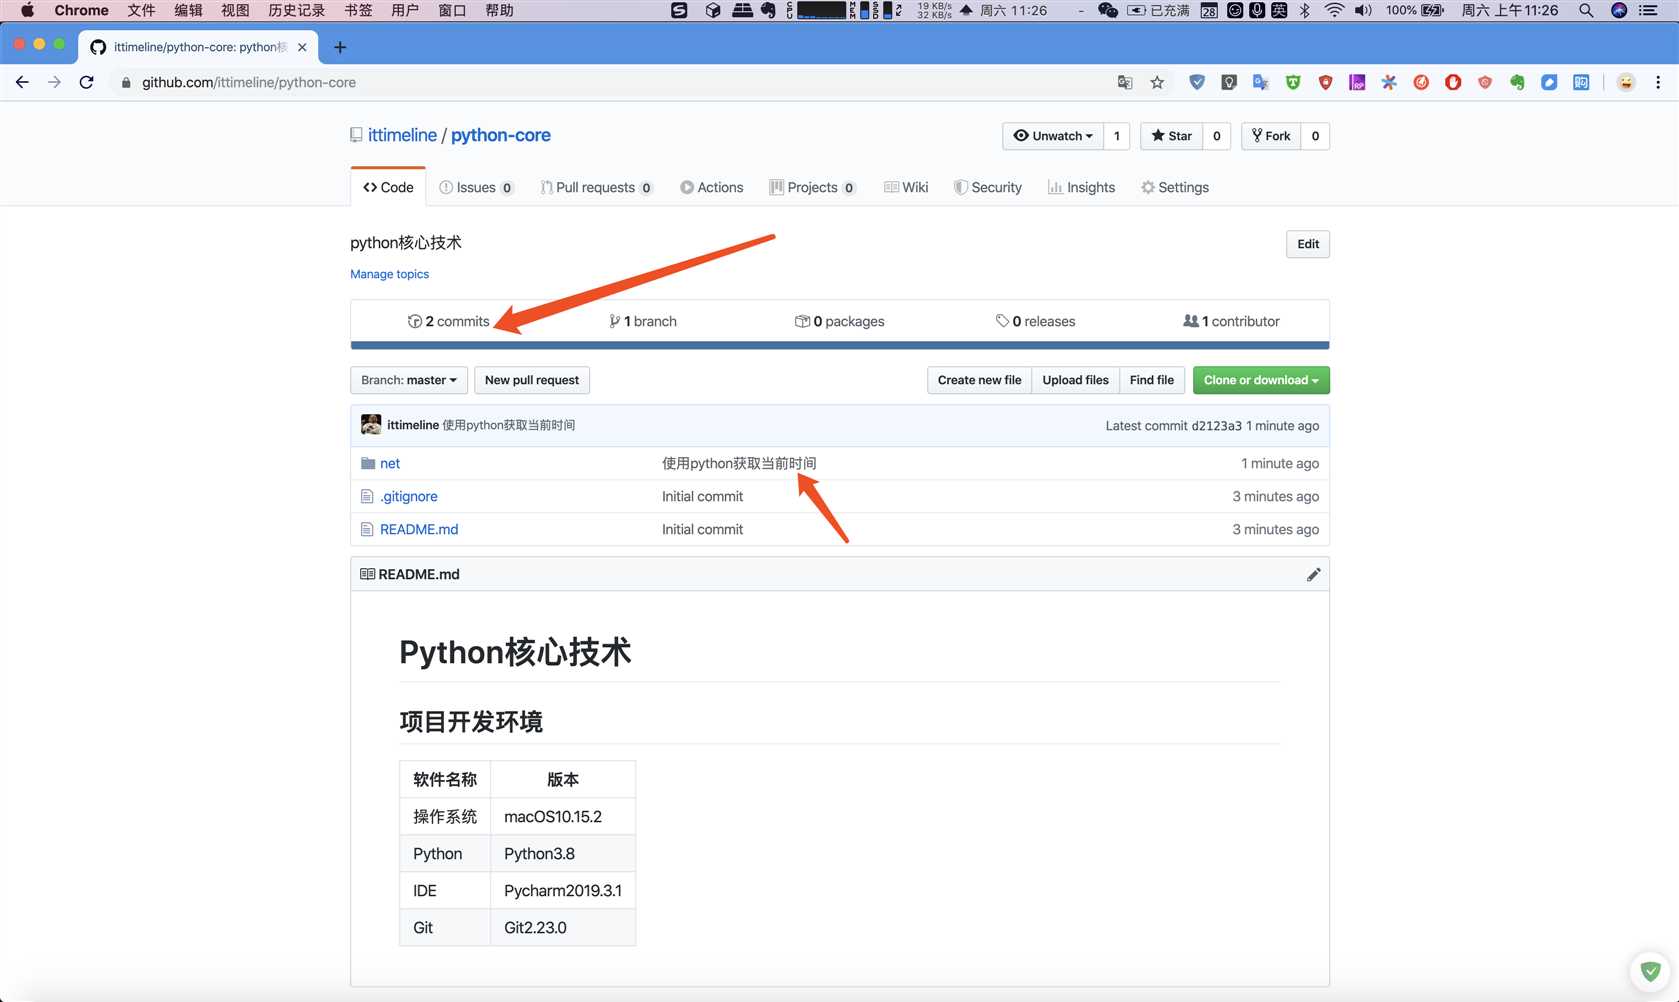Screen dimensions: 1679x1002
Task: Close the ittimeline/python-core tab
Action: pyautogui.click(x=302, y=47)
